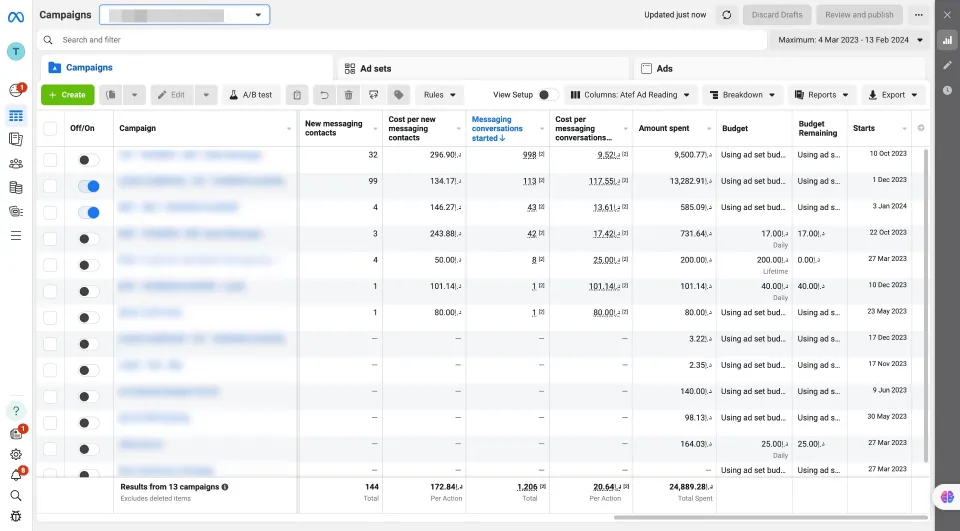
Task: Open Audiences icon in left sidebar
Action: (x=16, y=164)
